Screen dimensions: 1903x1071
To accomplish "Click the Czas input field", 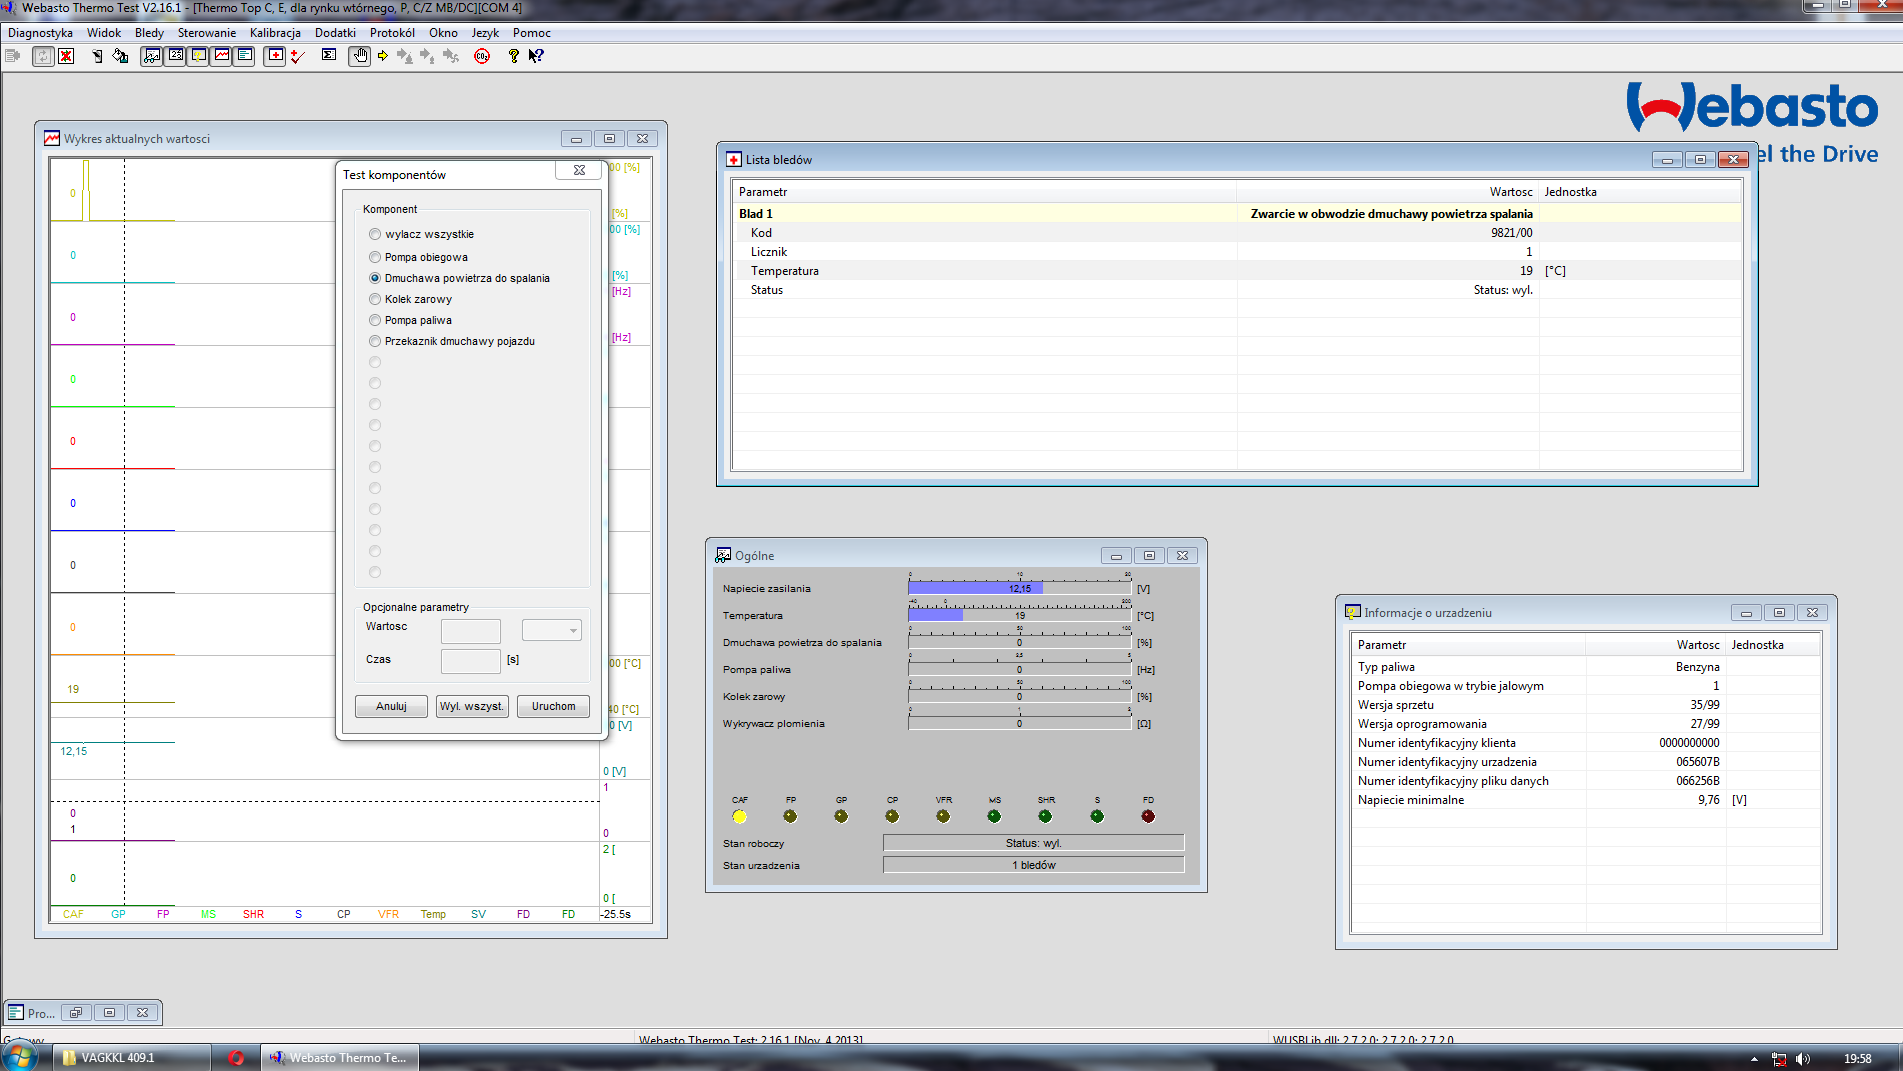I will pyautogui.click(x=471, y=661).
